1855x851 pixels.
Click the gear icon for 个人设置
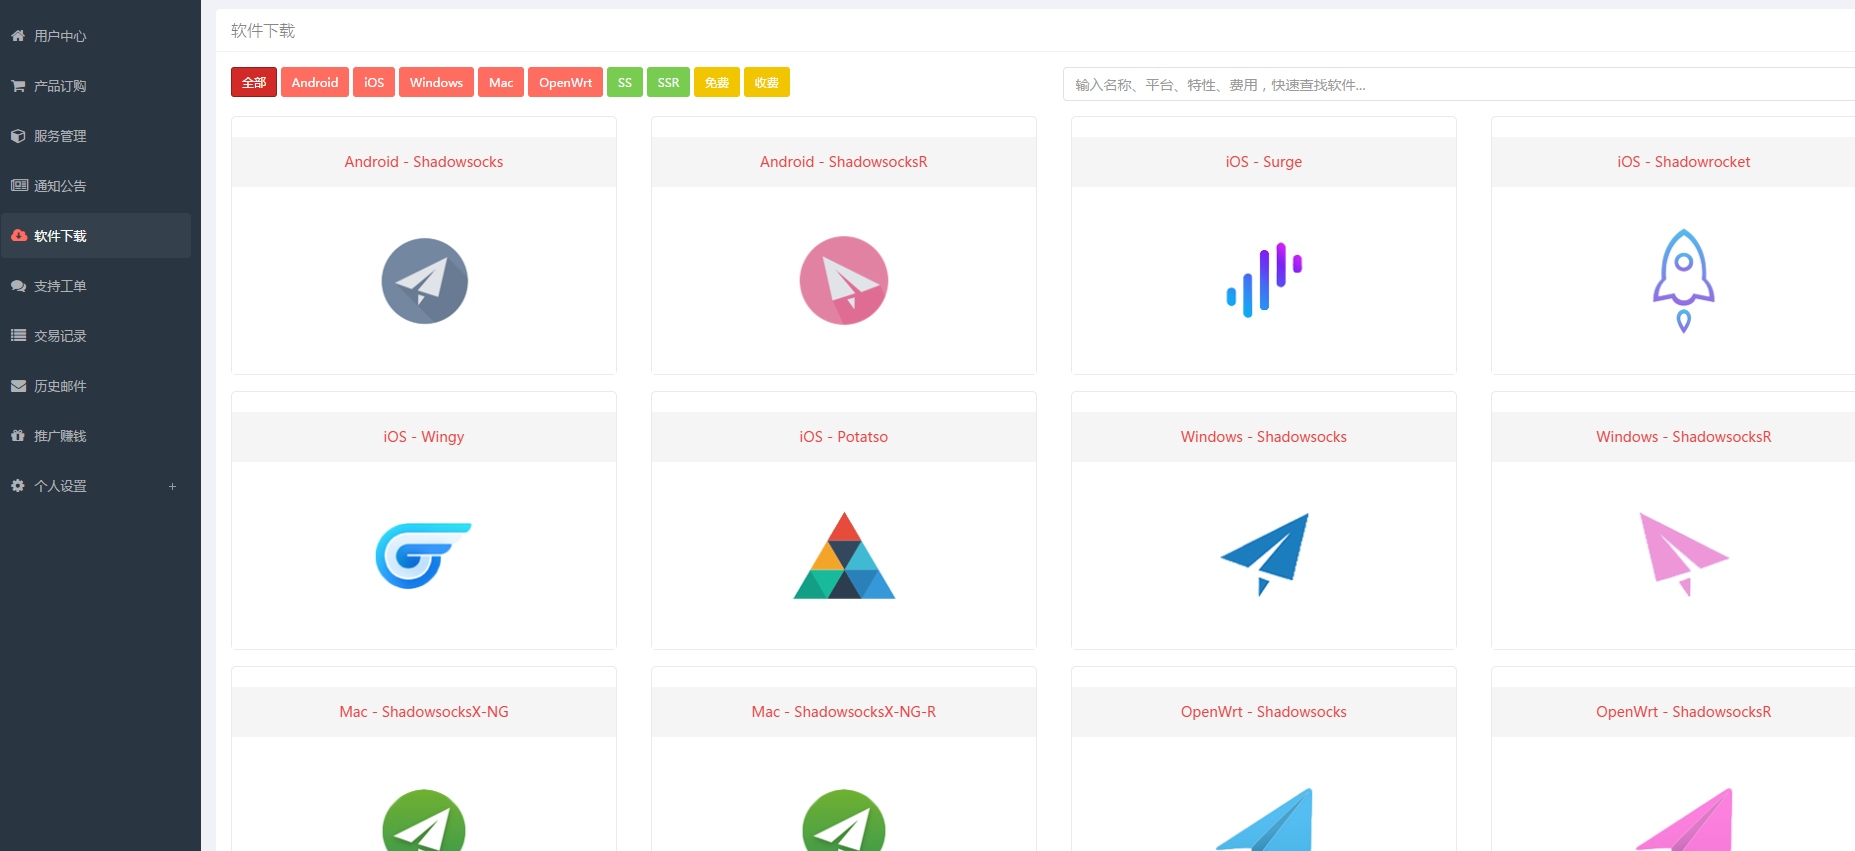pos(18,485)
